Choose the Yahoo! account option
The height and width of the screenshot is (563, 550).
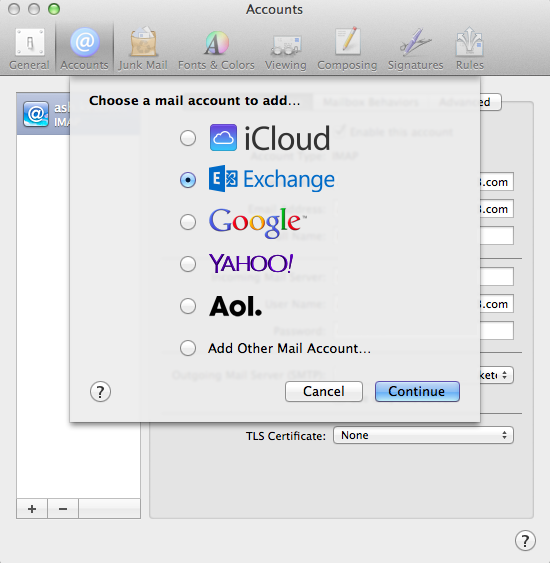click(188, 264)
